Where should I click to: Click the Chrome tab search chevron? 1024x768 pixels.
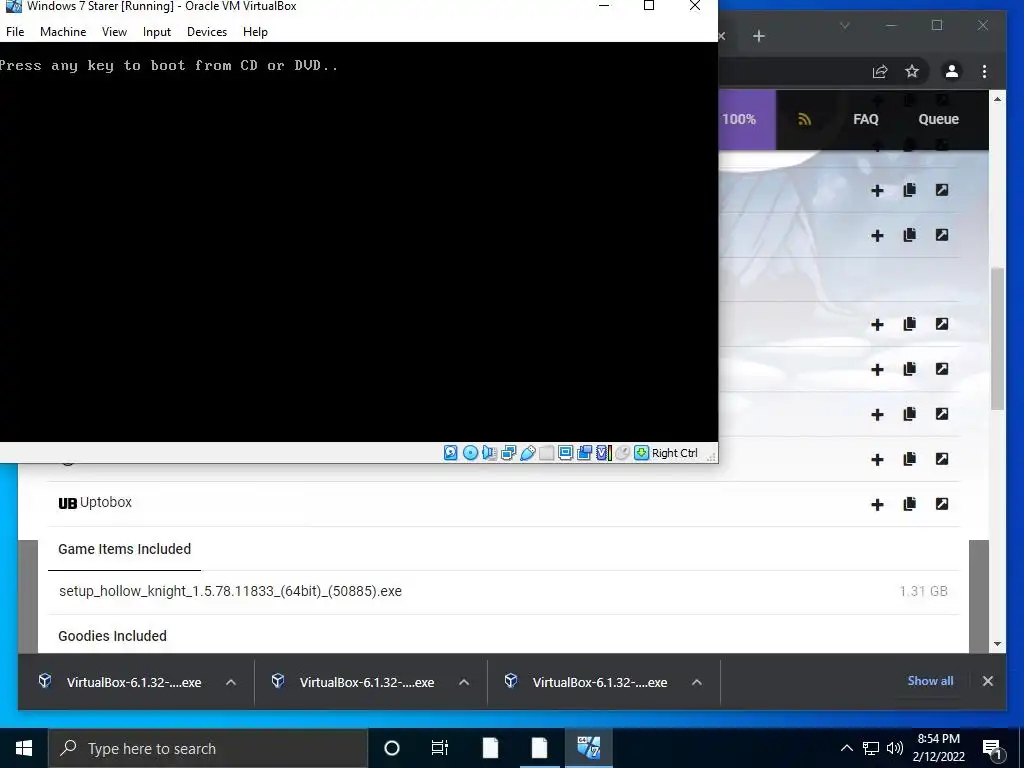click(x=844, y=26)
